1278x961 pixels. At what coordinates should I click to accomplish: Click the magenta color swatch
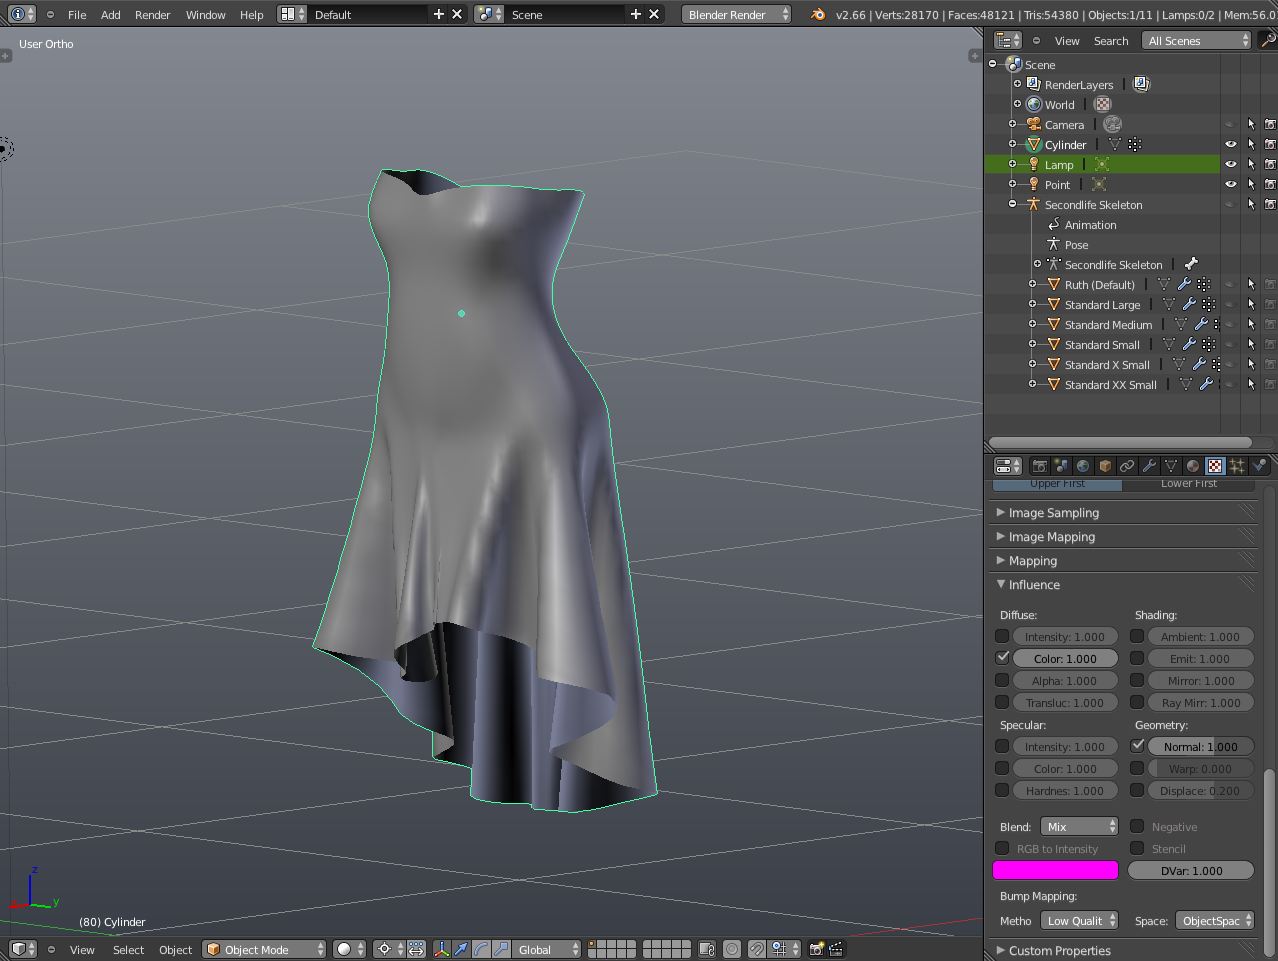[x=1055, y=870]
